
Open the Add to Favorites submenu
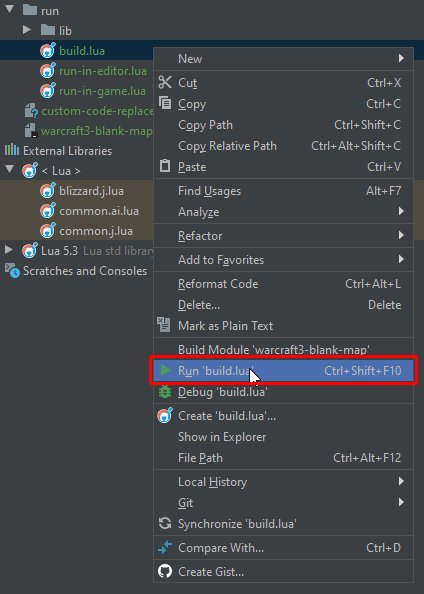pyautogui.click(x=283, y=259)
